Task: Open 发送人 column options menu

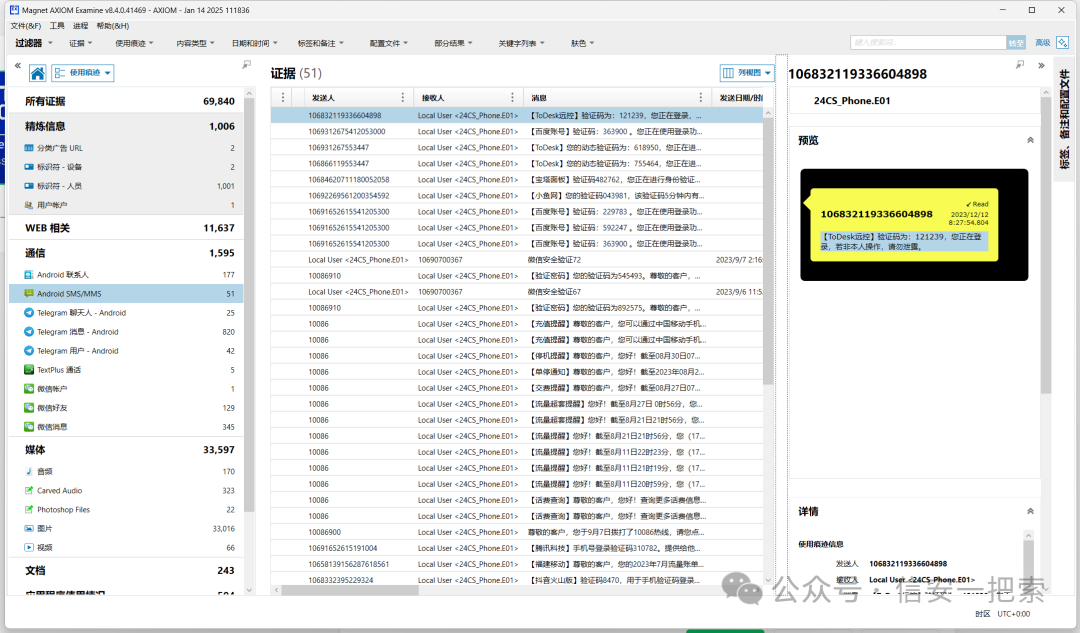Action: 403,98
